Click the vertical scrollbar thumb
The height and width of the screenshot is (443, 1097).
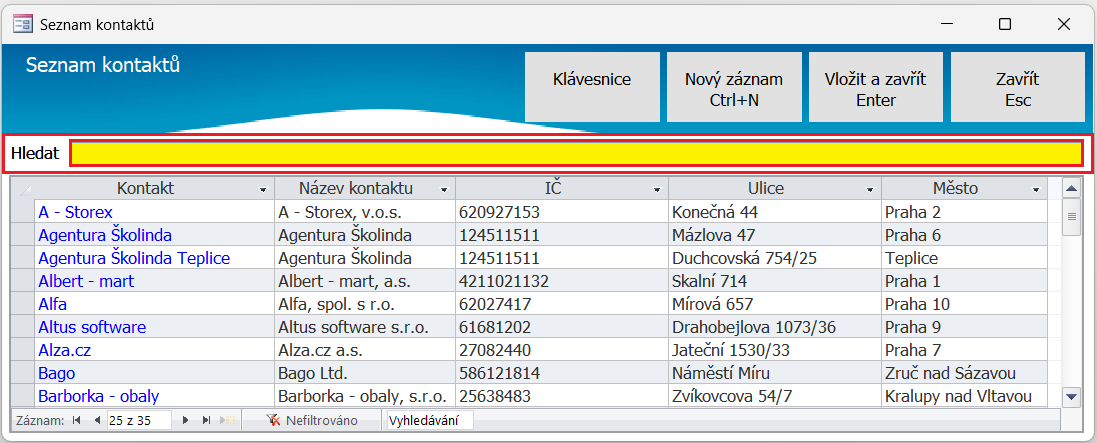coord(1071,216)
